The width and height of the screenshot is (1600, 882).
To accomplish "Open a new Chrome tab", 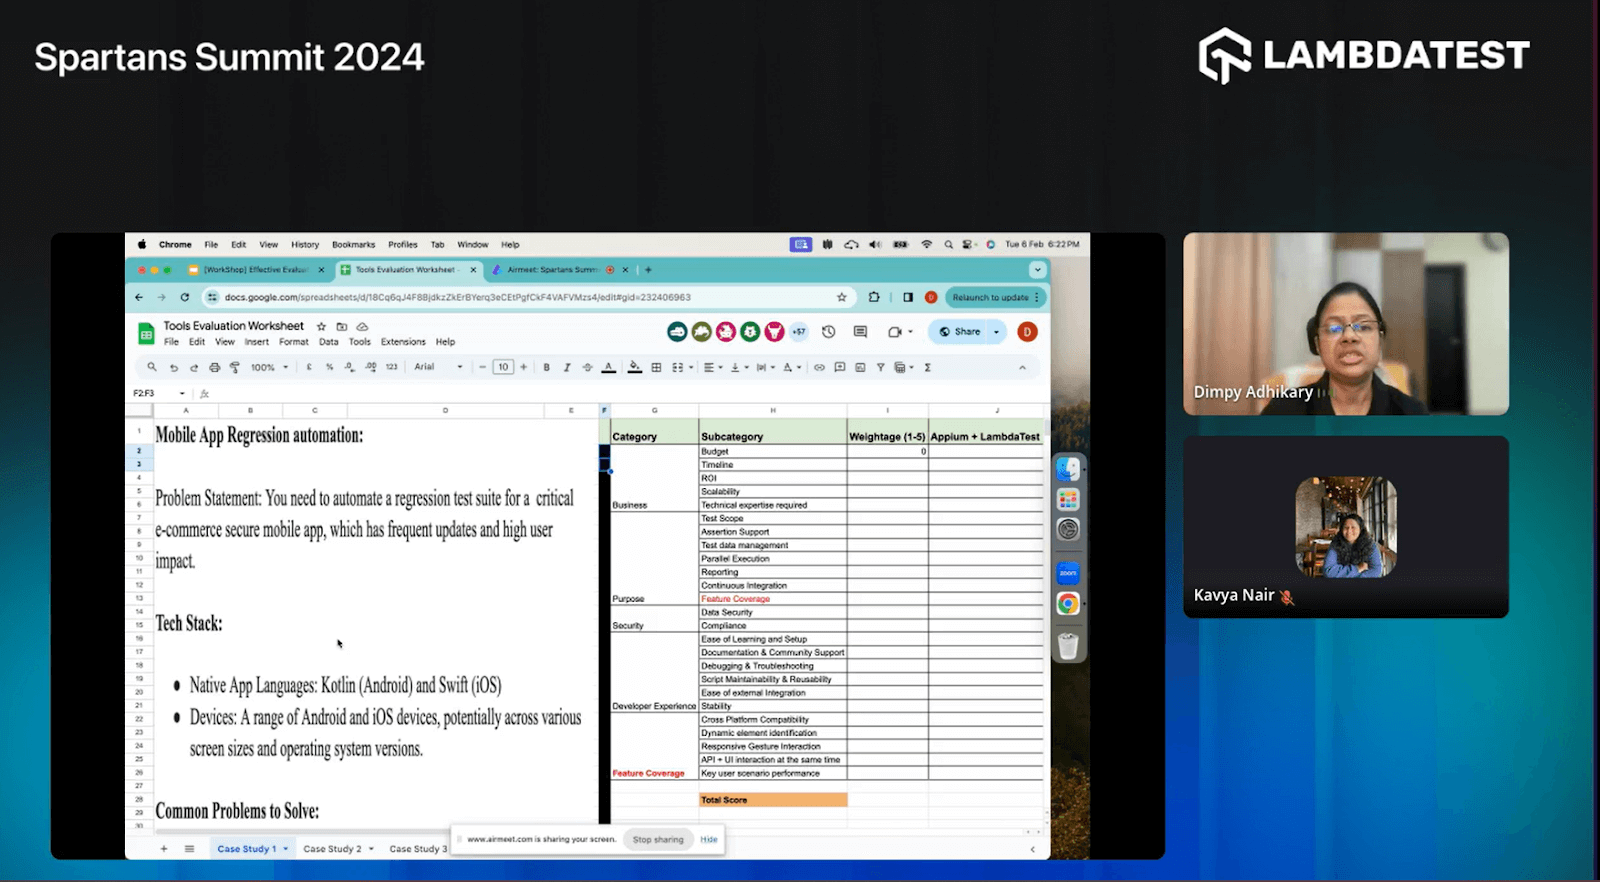I will click(x=648, y=270).
